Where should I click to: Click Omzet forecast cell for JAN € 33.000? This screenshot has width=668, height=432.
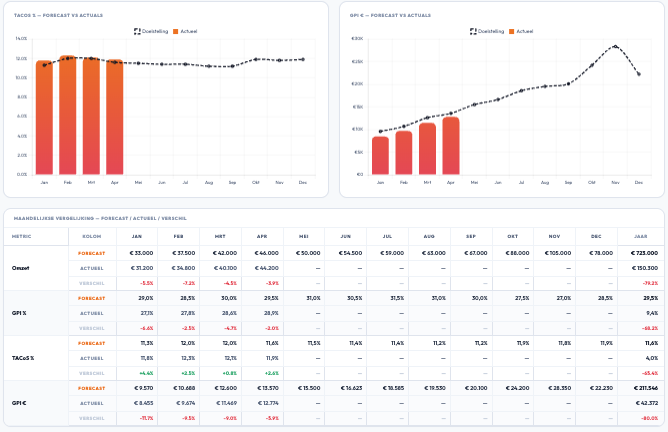[x=136, y=254]
